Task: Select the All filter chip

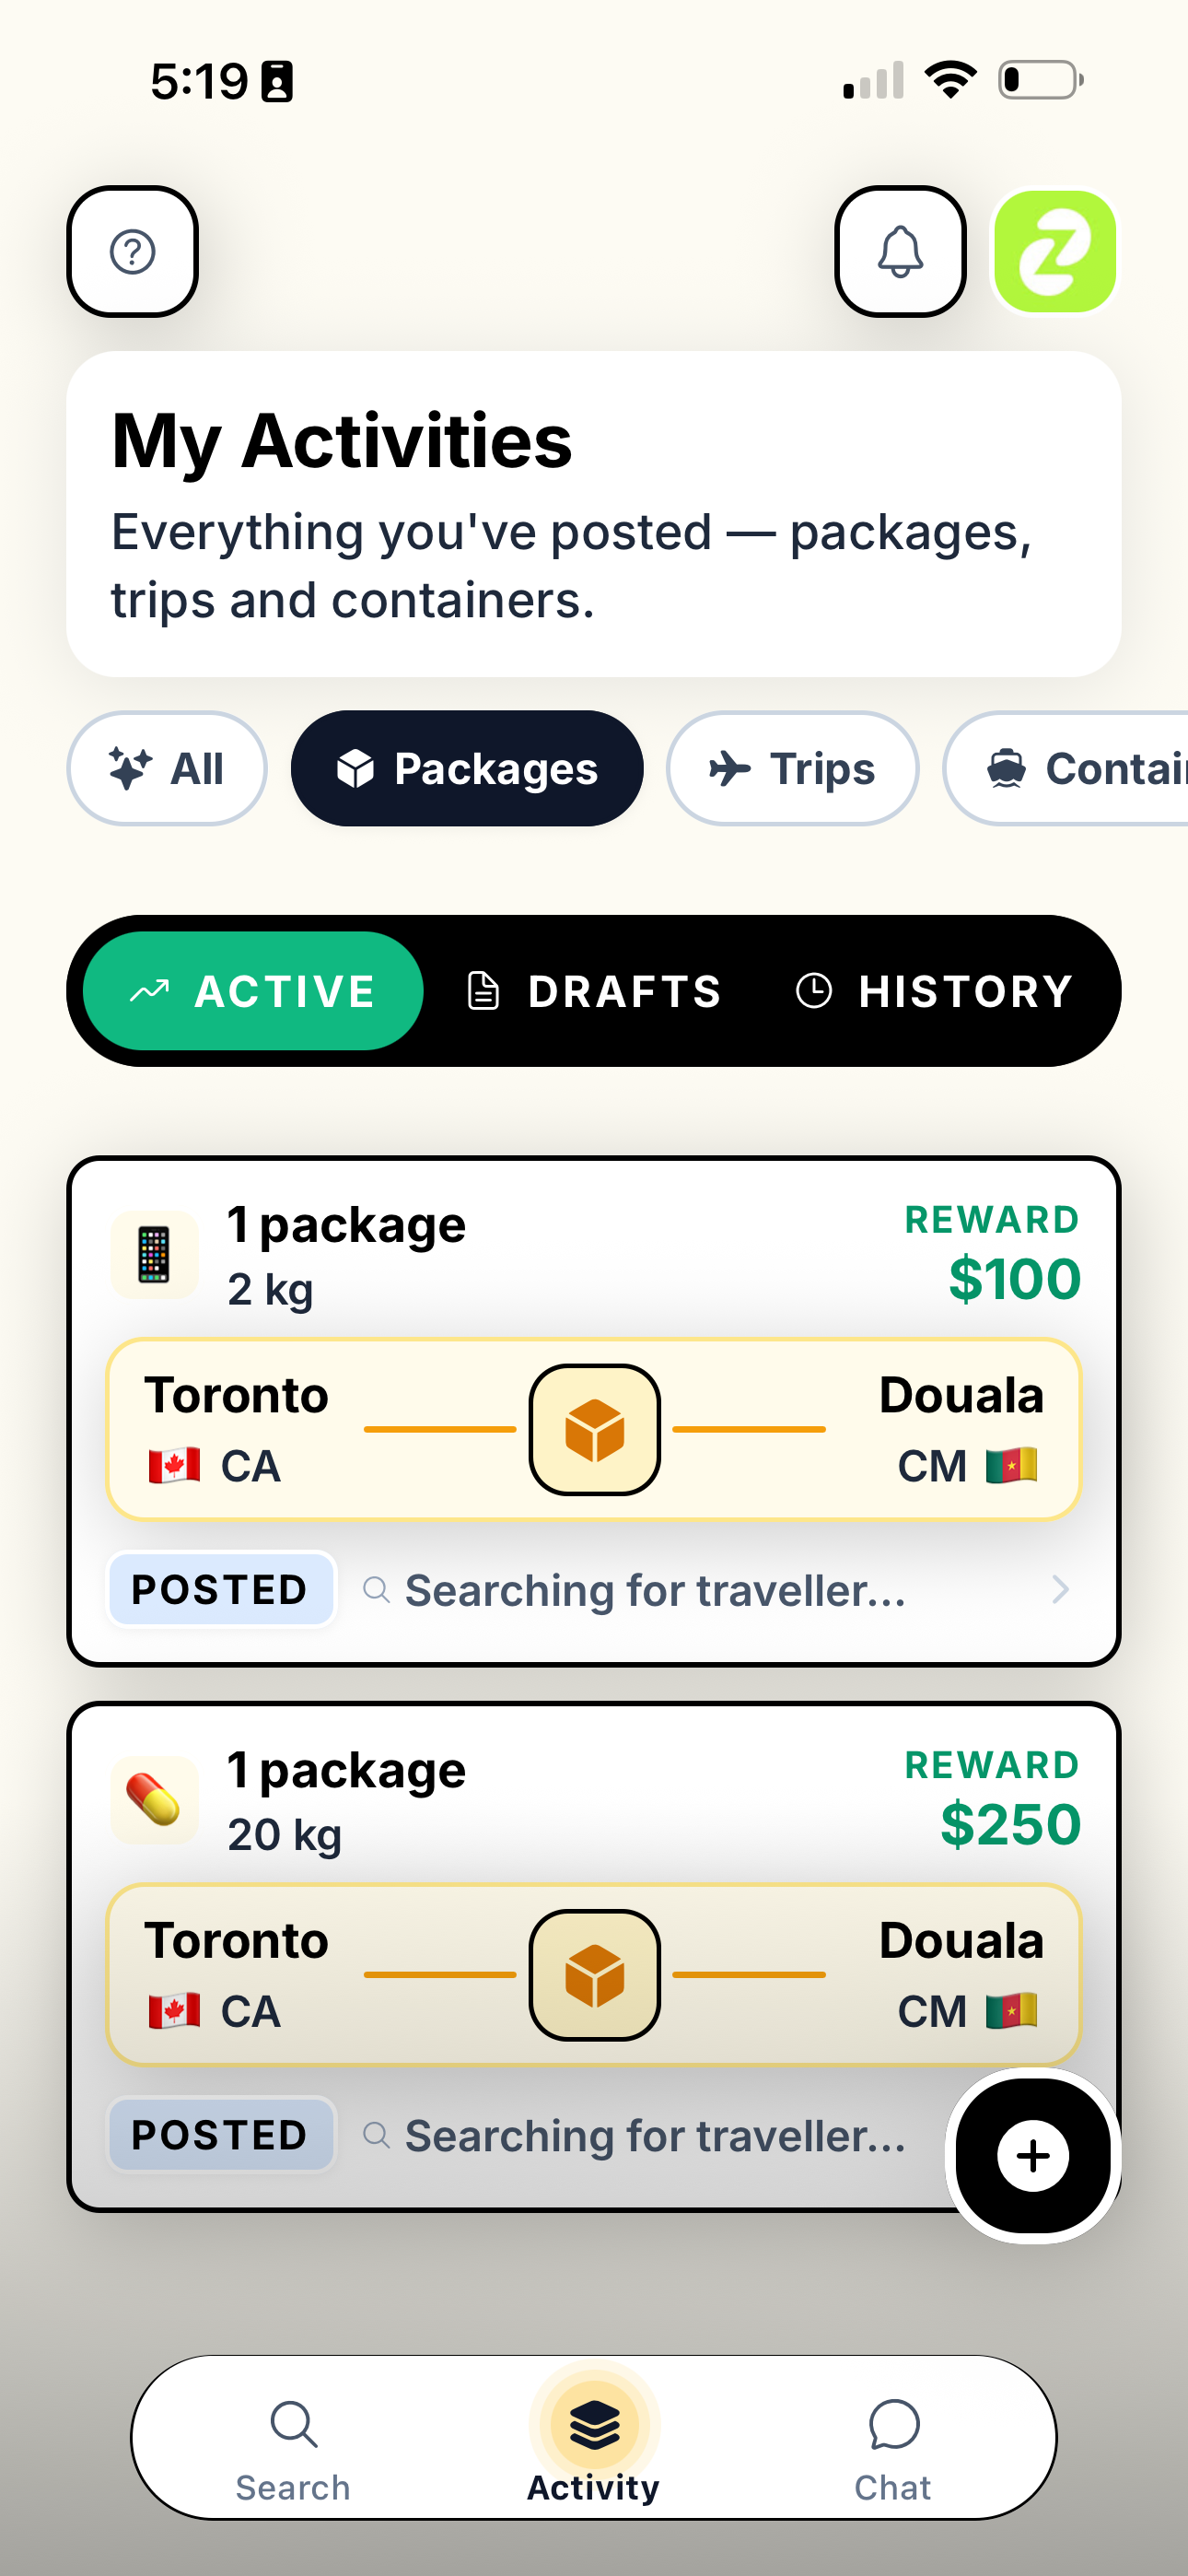Action: 167,768
